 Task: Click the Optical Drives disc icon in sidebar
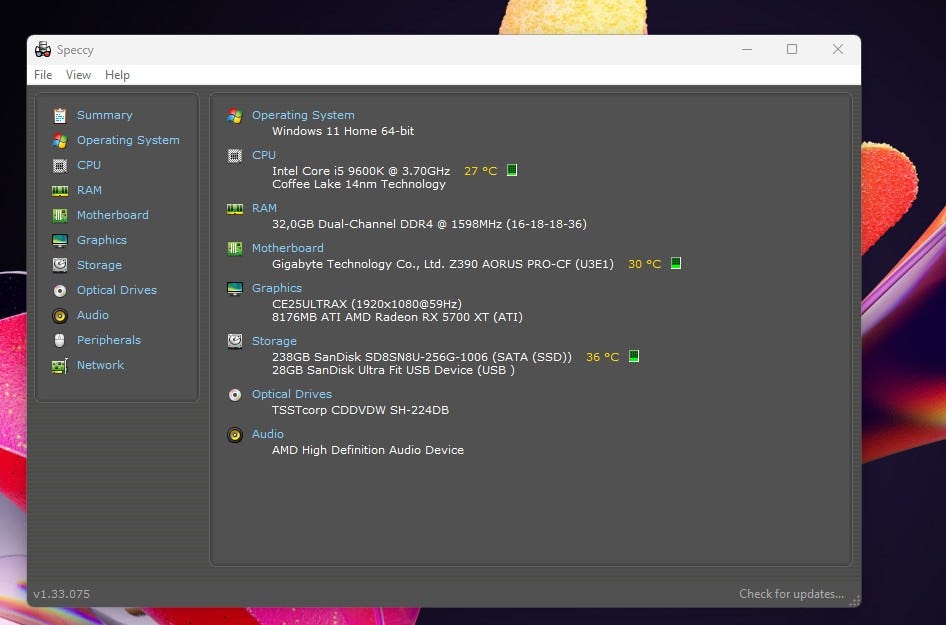pos(60,291)
